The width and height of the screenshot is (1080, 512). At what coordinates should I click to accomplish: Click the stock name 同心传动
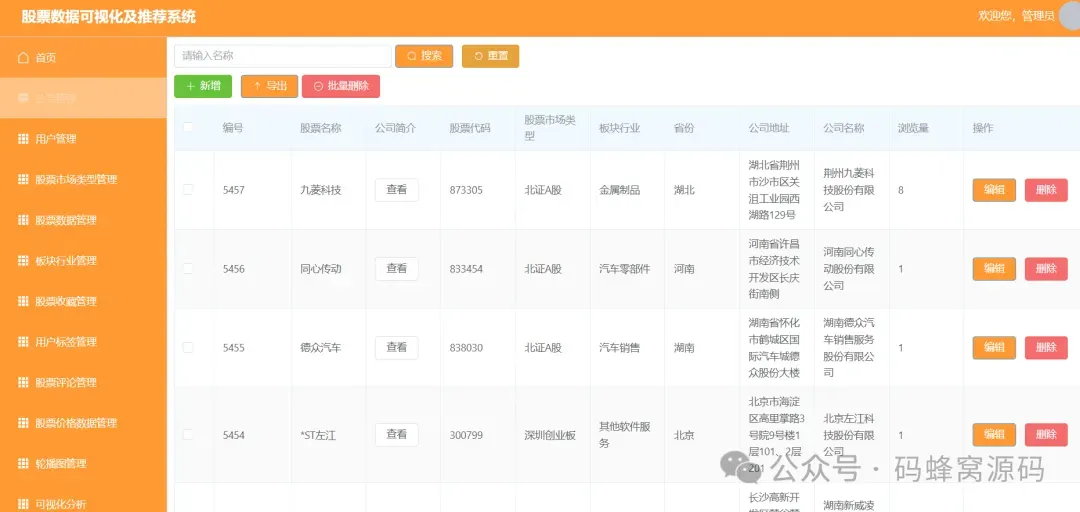pos(320,269)
